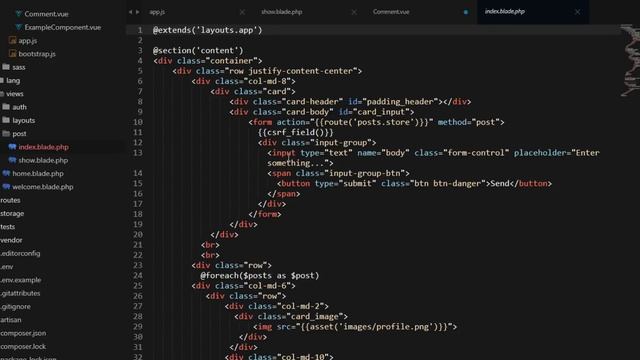Place cursor on @extends('layouts.app') line
Image resolution: width=640 pixels, height=360 pixels.
pyautogui.click(x=207, y=30)
